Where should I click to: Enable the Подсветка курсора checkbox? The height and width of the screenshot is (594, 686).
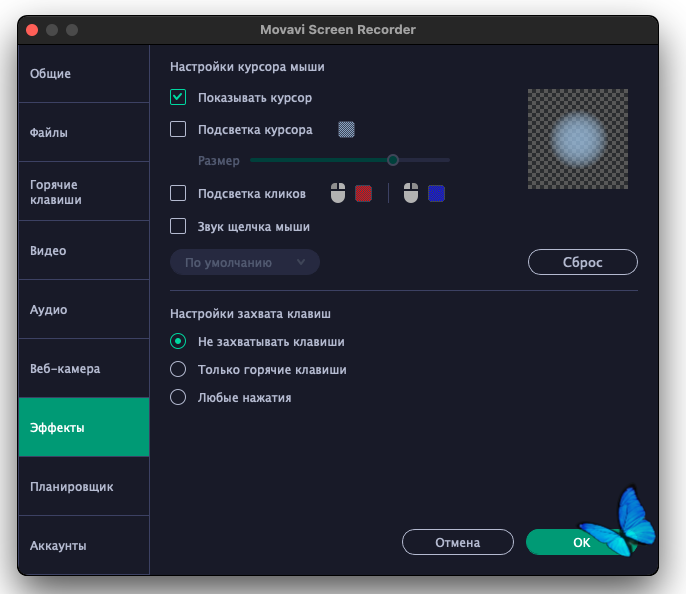(x=179, y=129)
